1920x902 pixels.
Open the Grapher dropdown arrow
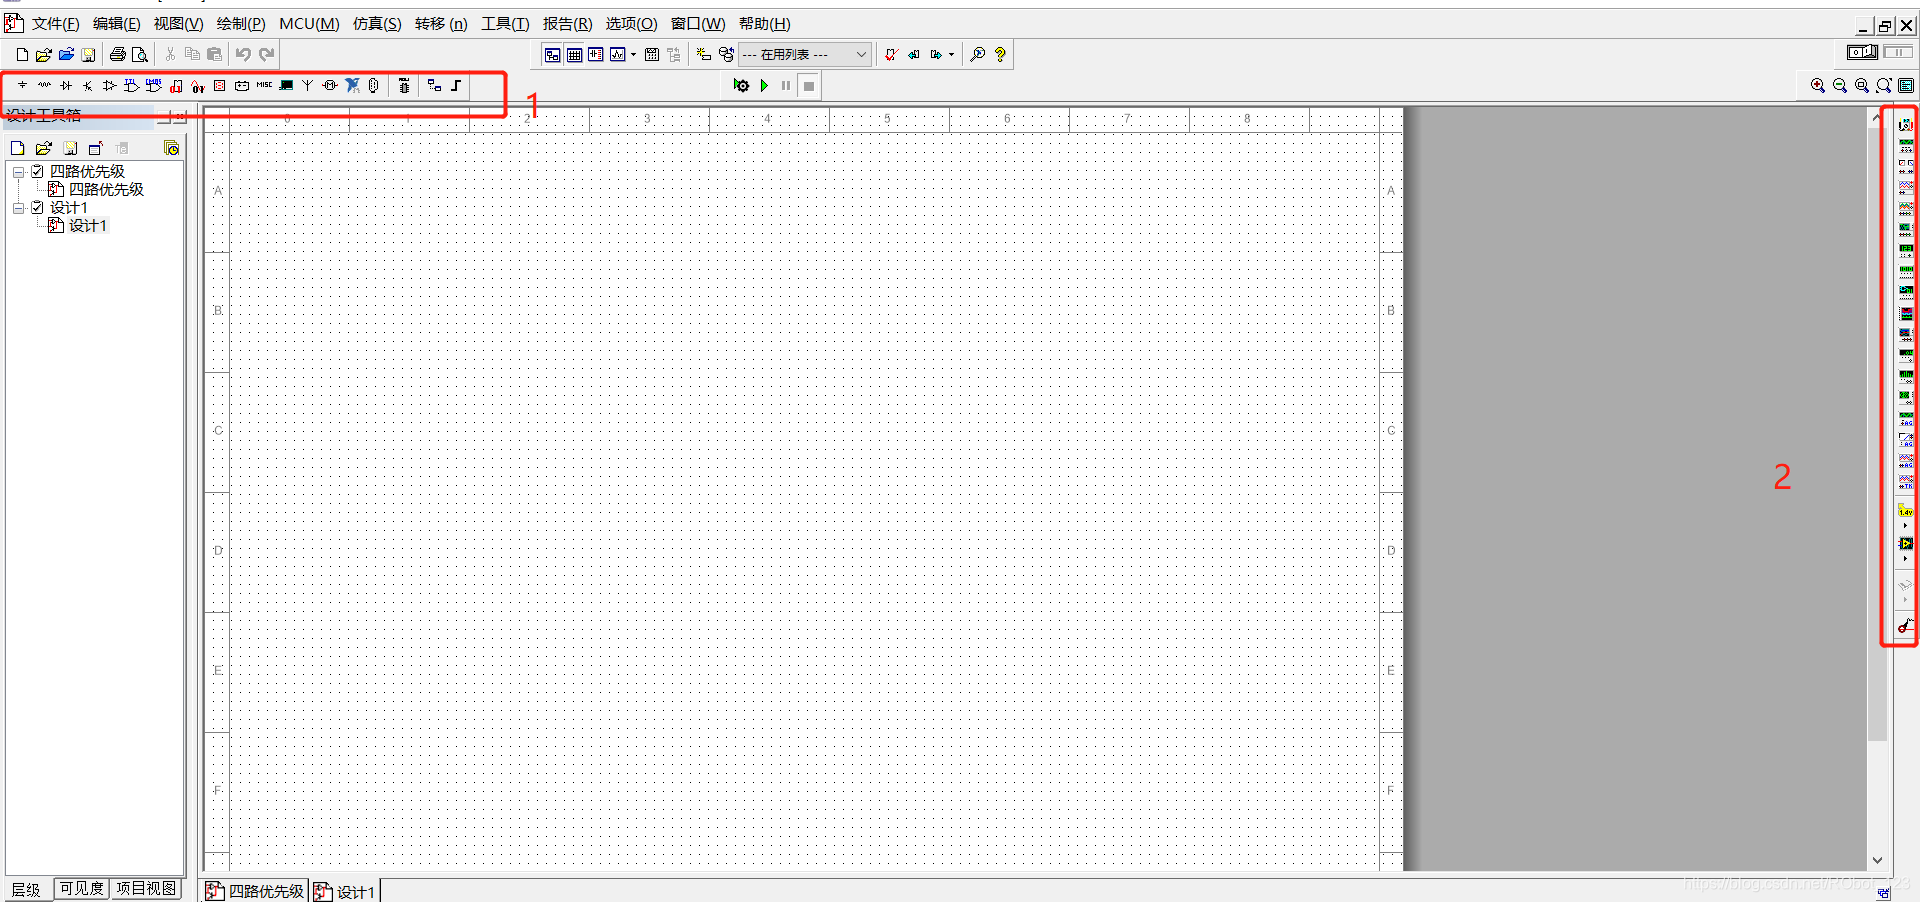point(633,55)
